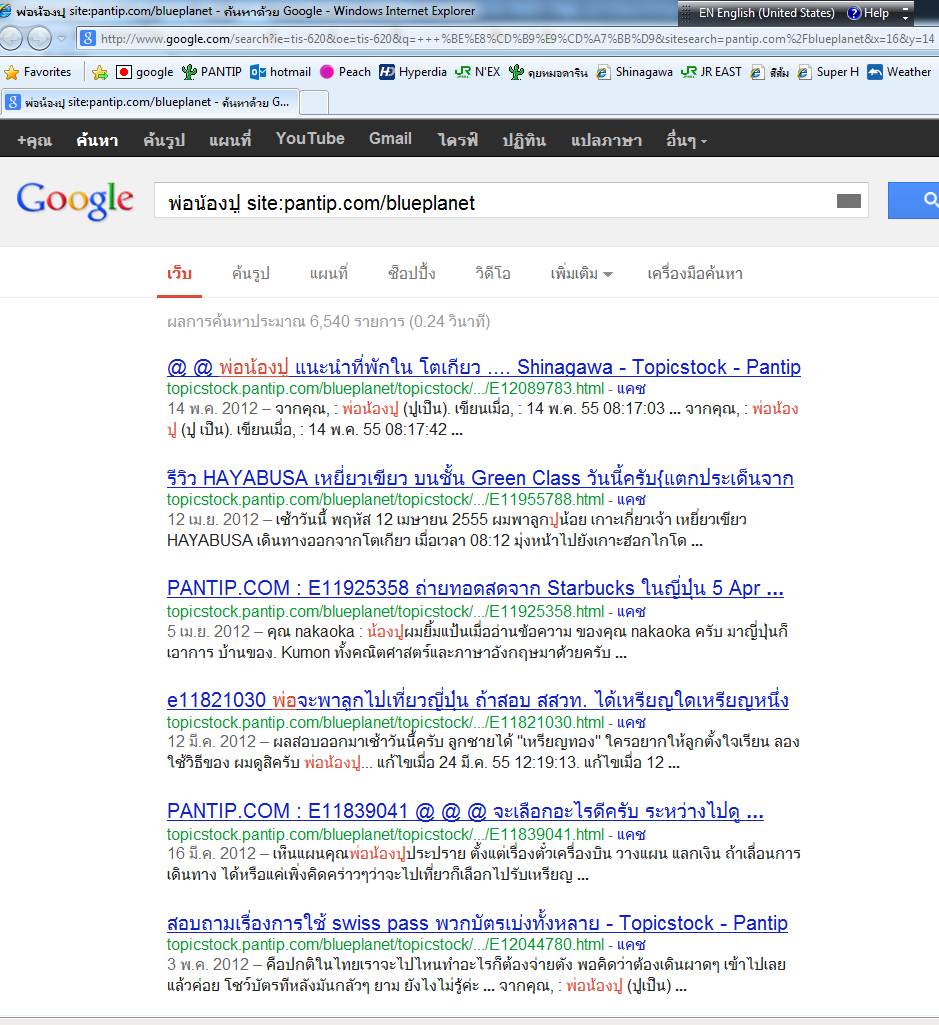Open แคช link for E12044780 result
This screenshot has height=1025, width=939.
[631, 945]
